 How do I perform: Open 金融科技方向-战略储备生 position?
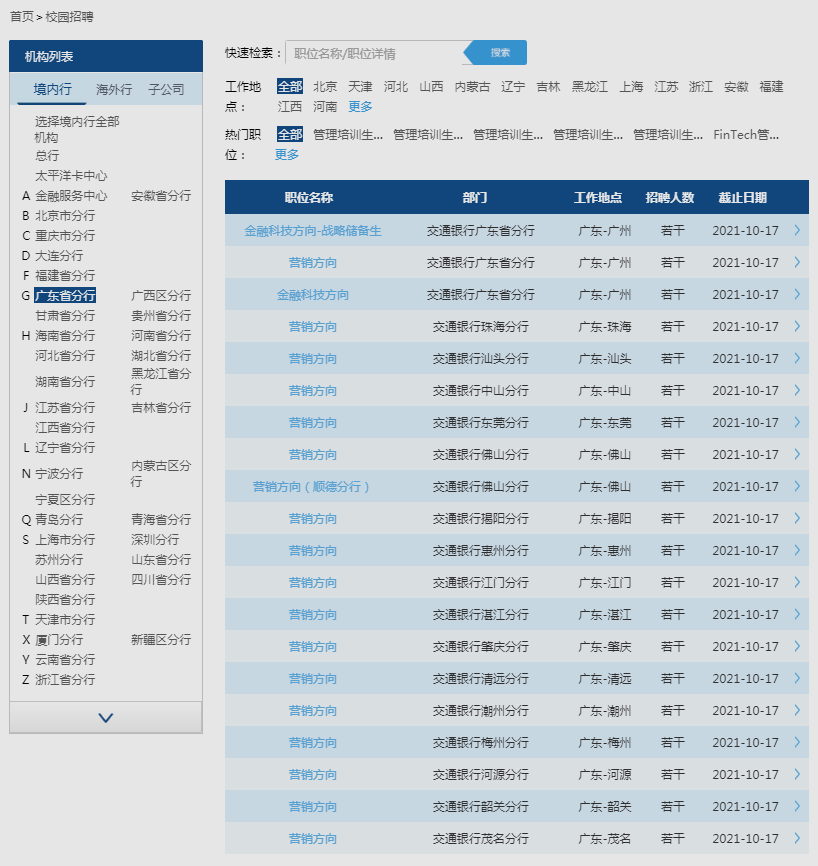pyautogui.click(x=313, y=231)
